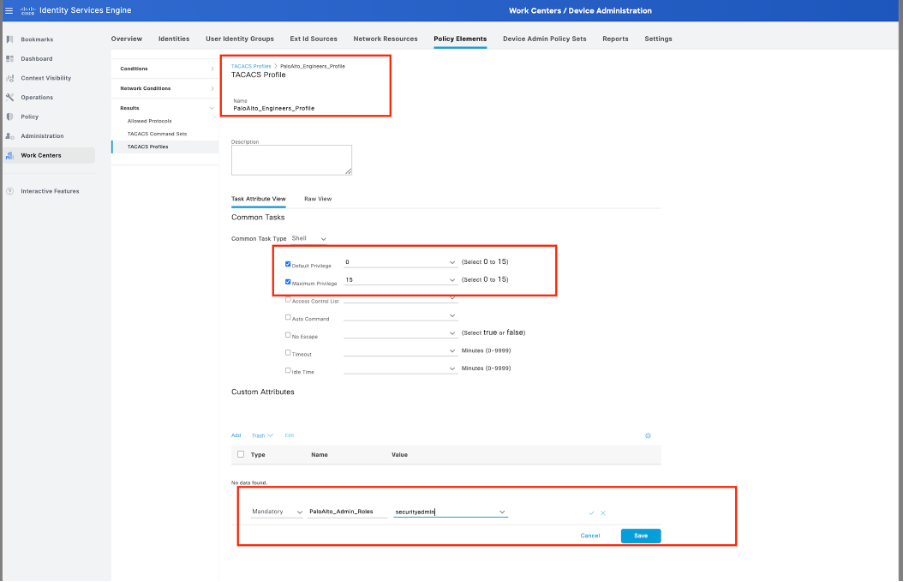Go to the Network Resources tab

coord(385,39)
